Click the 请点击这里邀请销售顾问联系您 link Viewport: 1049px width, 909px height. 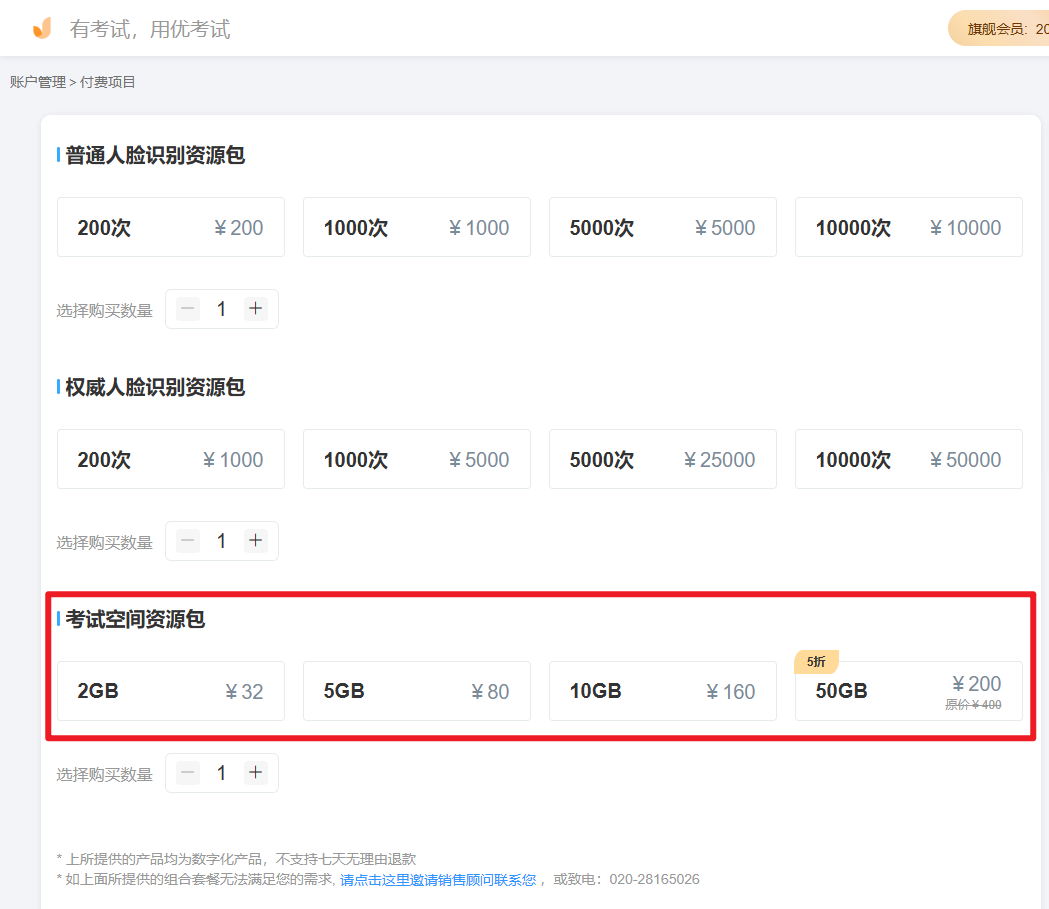tap(438, 880)
